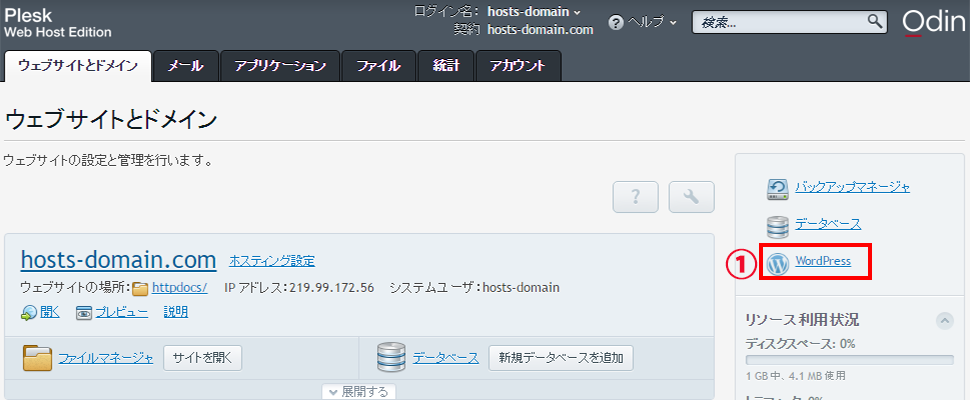Expand domain section with 展開する

coord(359,392)
